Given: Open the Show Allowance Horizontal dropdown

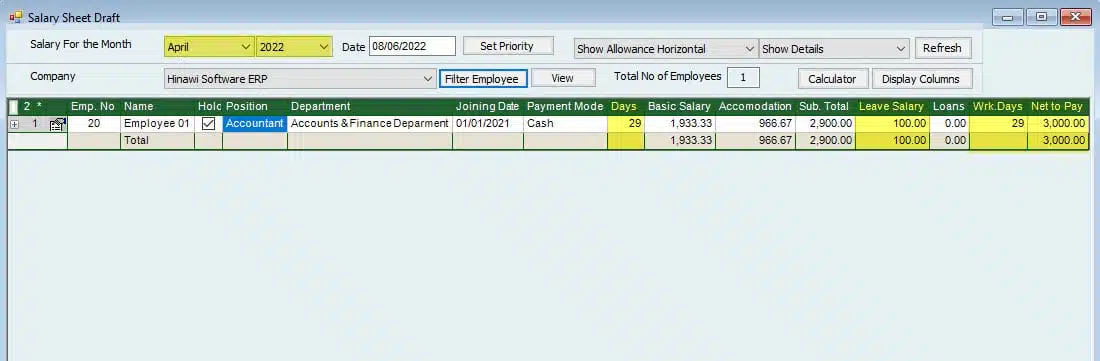Looking at the screenshot, I should click(666, 49).
